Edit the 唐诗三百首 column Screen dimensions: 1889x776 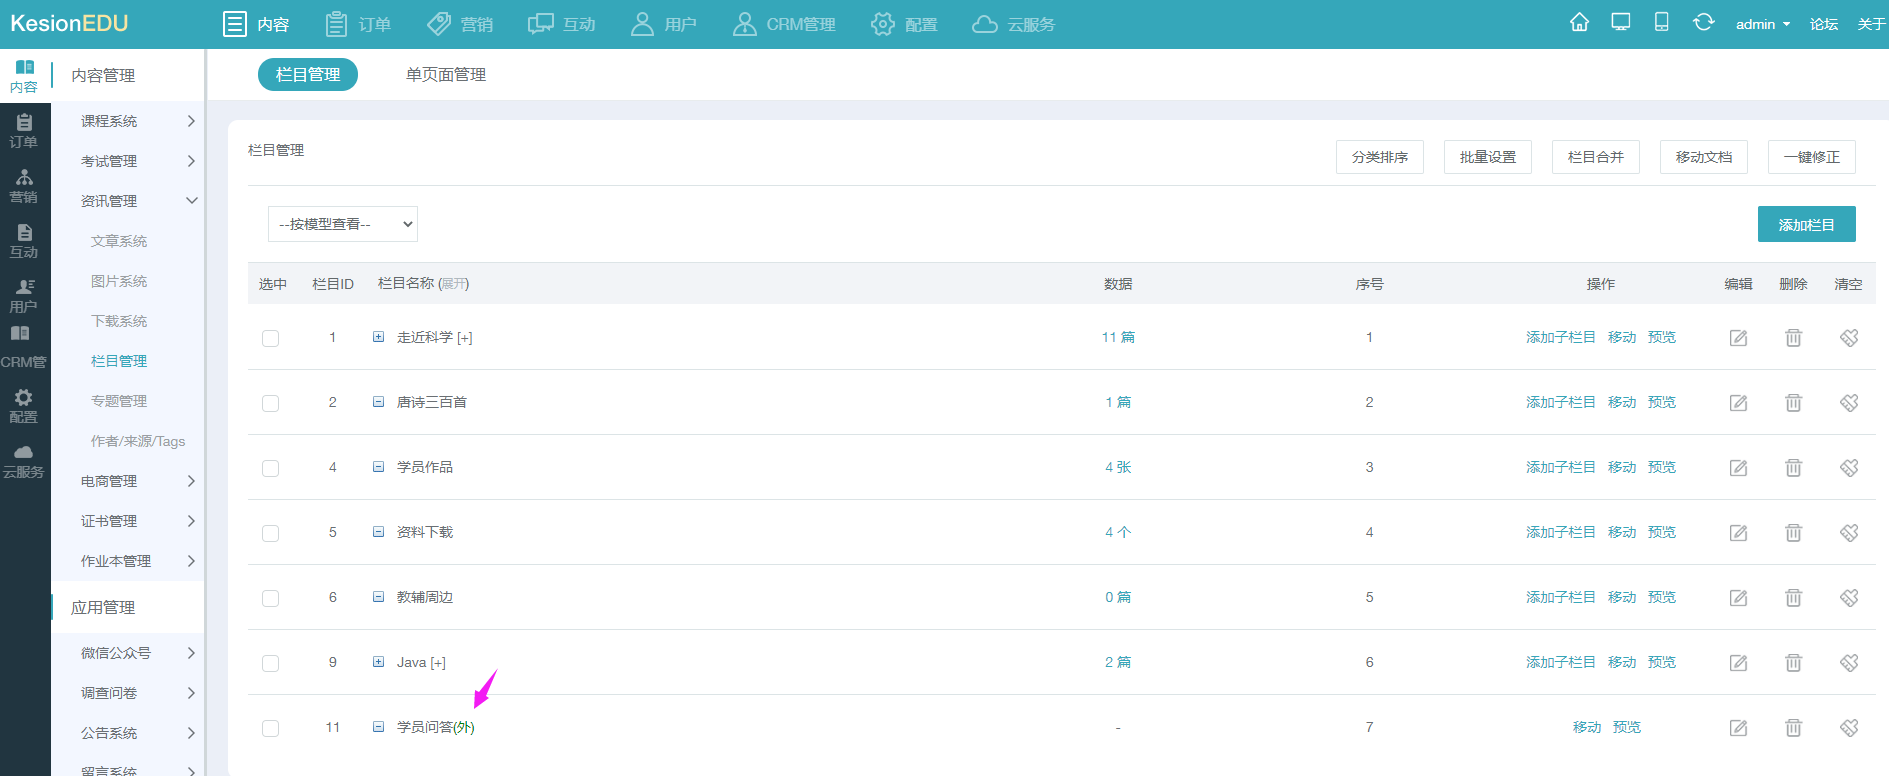click(1739, 403)
